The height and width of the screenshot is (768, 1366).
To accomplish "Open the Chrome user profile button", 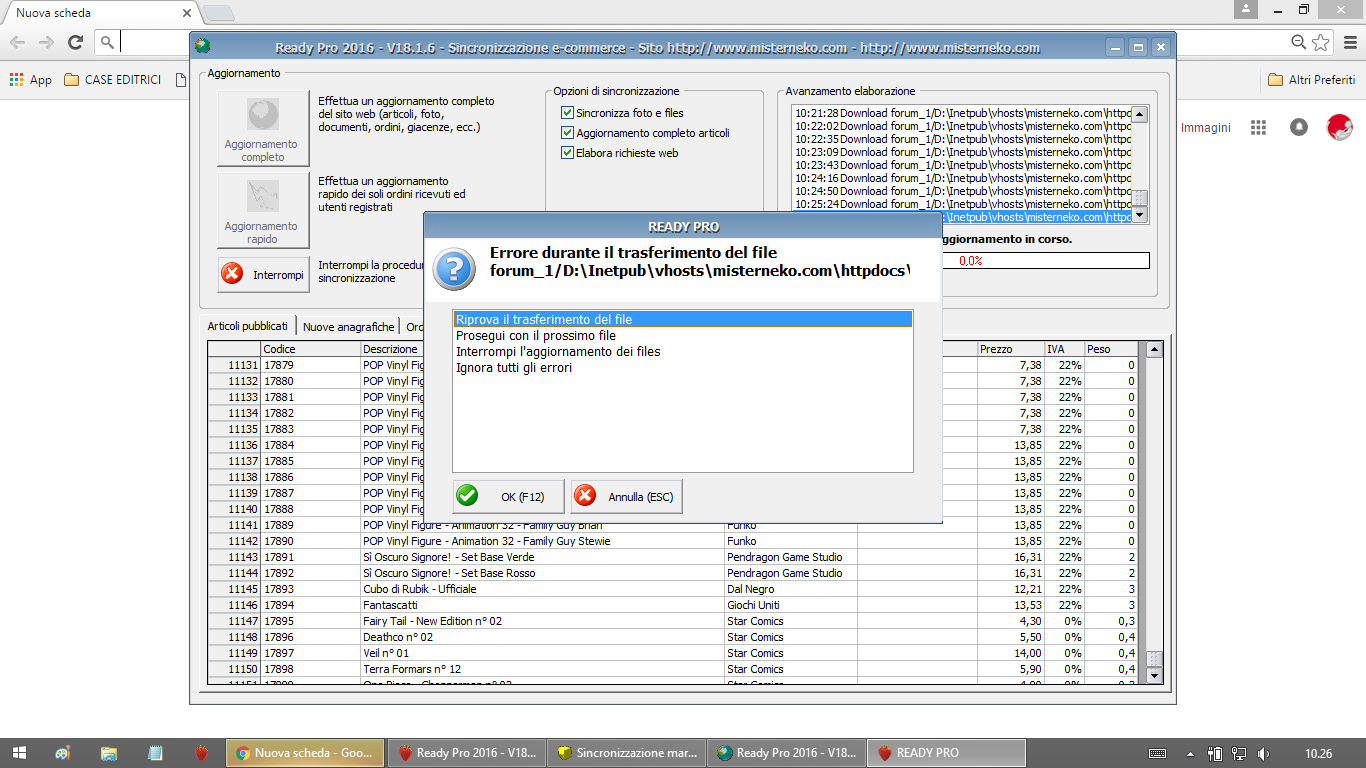I will click(1245, 9).
